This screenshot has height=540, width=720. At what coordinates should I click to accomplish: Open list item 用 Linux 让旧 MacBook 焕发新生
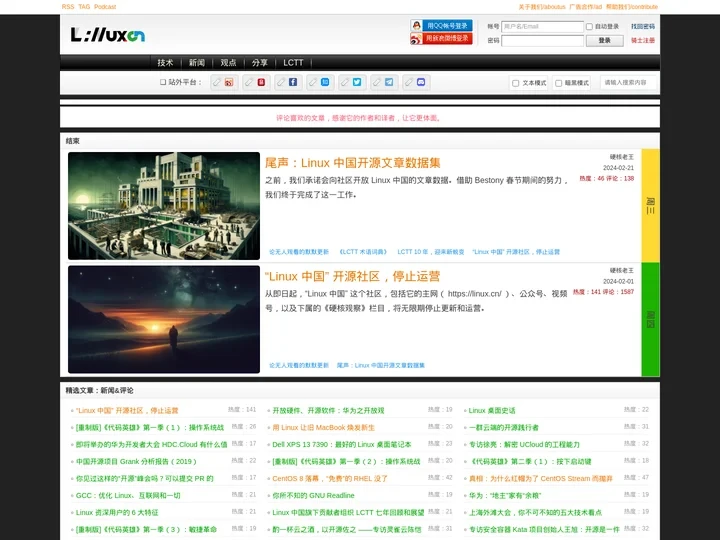tap(323, 428)
